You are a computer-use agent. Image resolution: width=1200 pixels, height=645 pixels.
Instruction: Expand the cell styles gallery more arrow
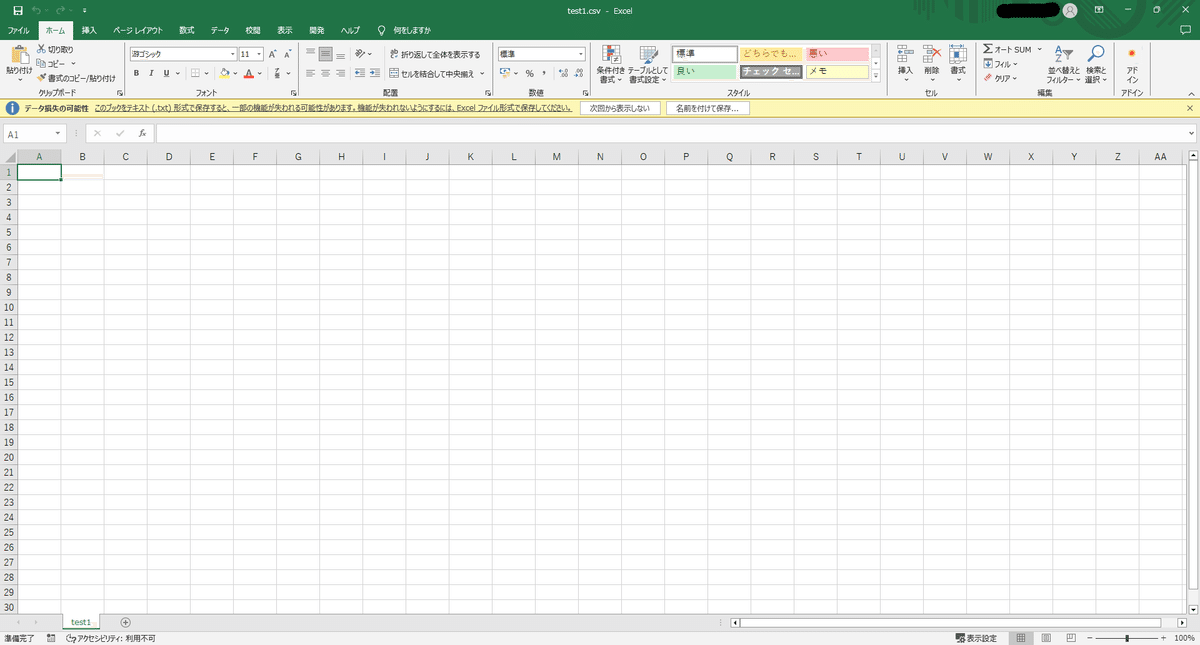click(877, 75)
